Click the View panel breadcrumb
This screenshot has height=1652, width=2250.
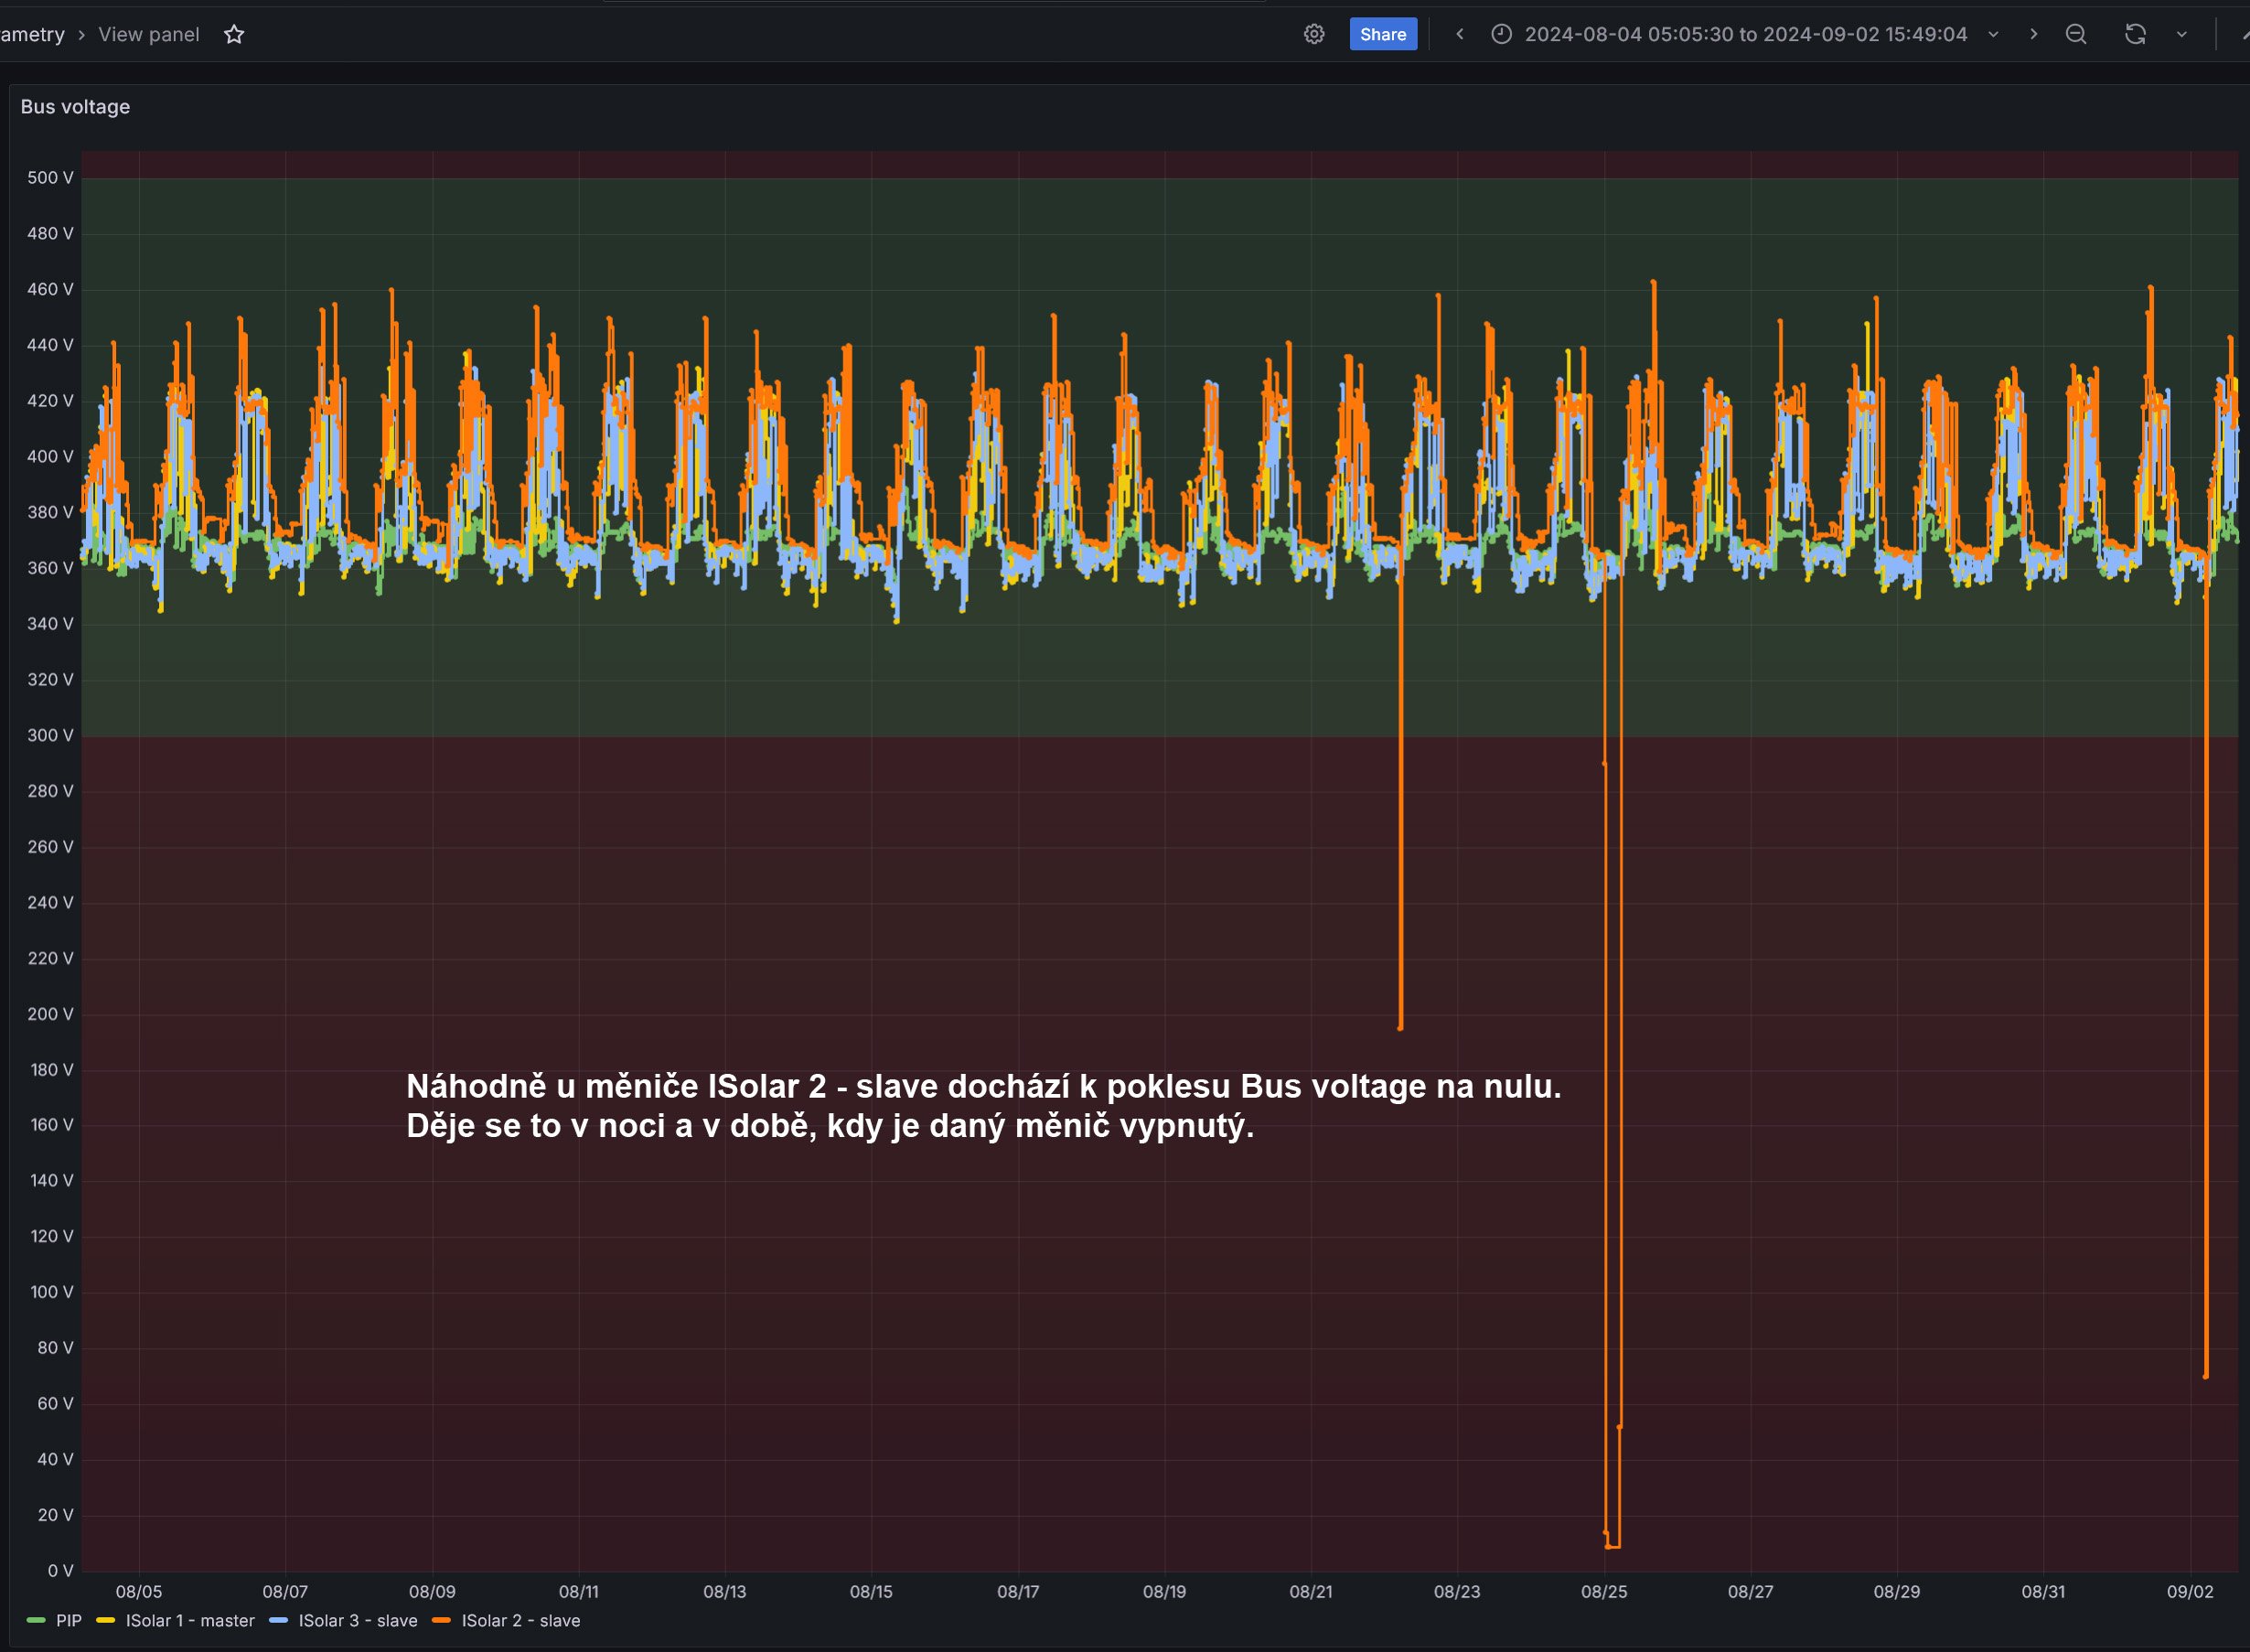[x=149, y=34]
